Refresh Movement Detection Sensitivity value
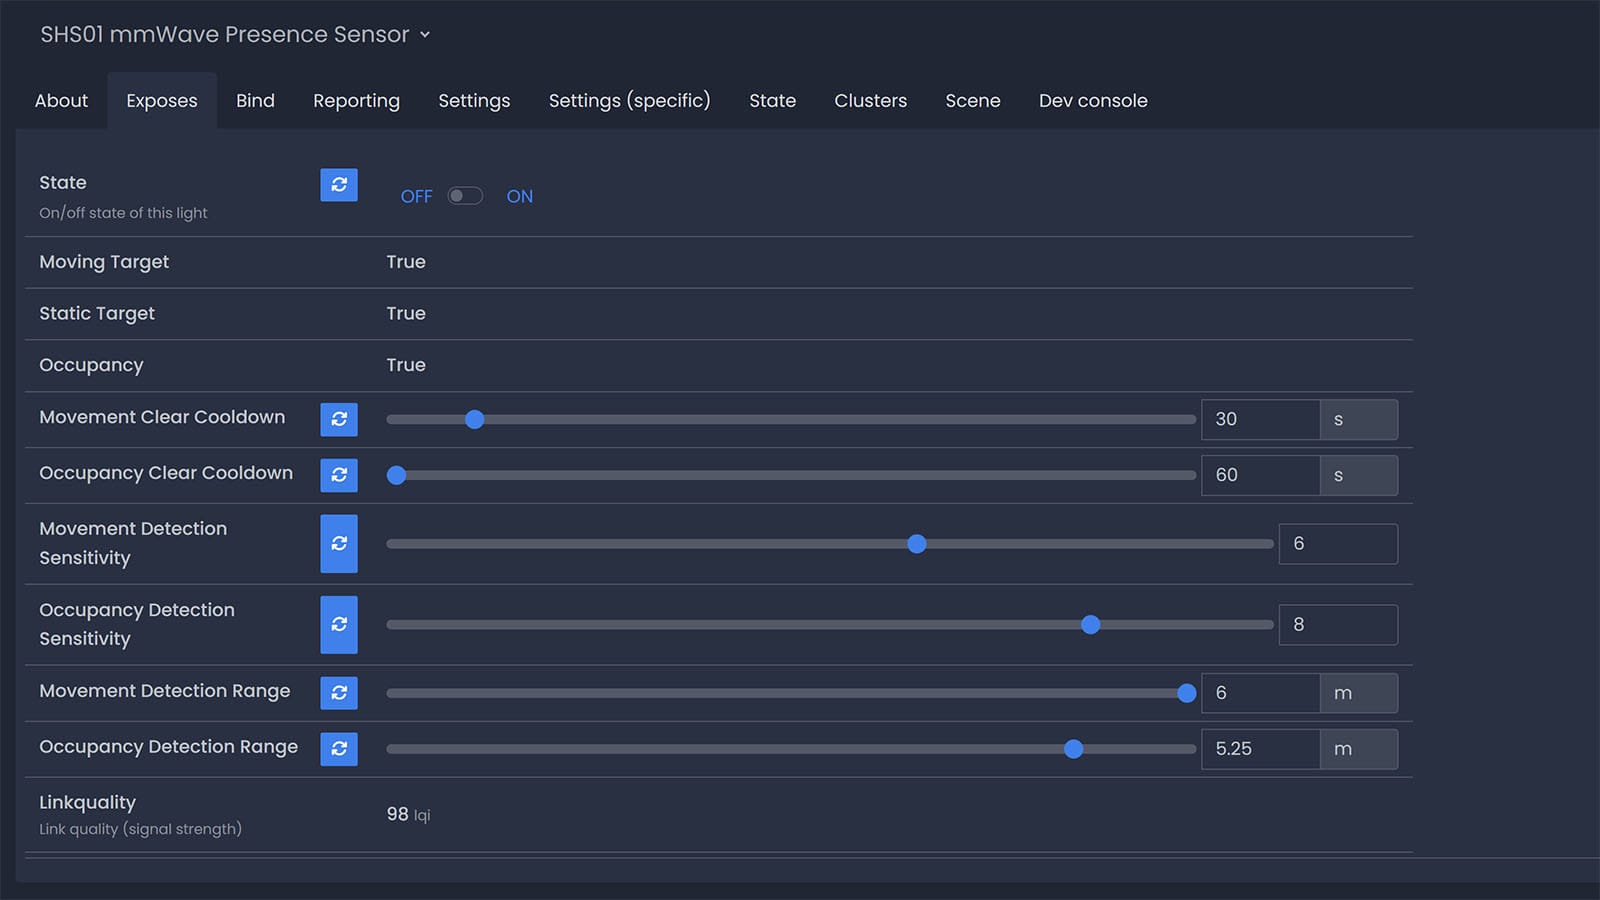The width and height of the screenshot is (1600, 900). [339, 543]
